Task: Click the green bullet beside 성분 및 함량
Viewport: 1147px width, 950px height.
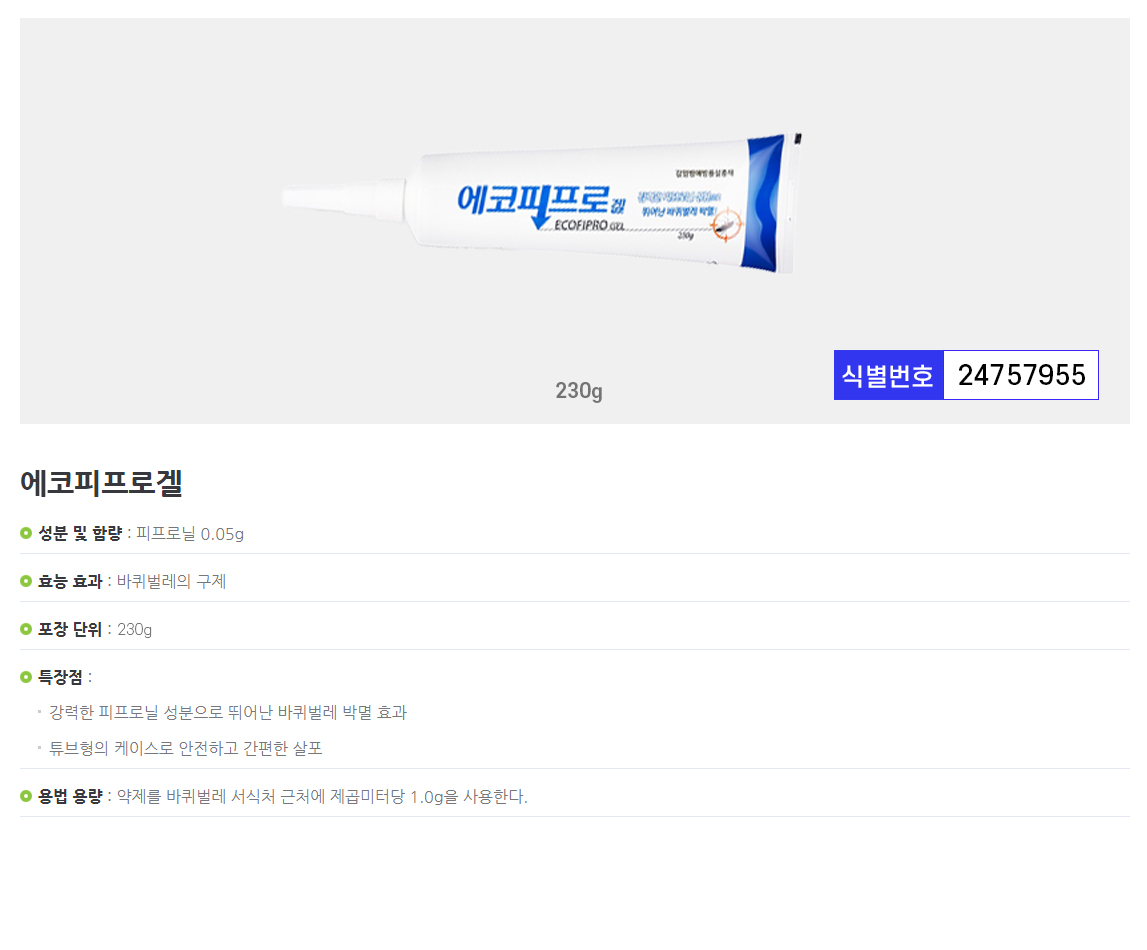Action: 26,533
